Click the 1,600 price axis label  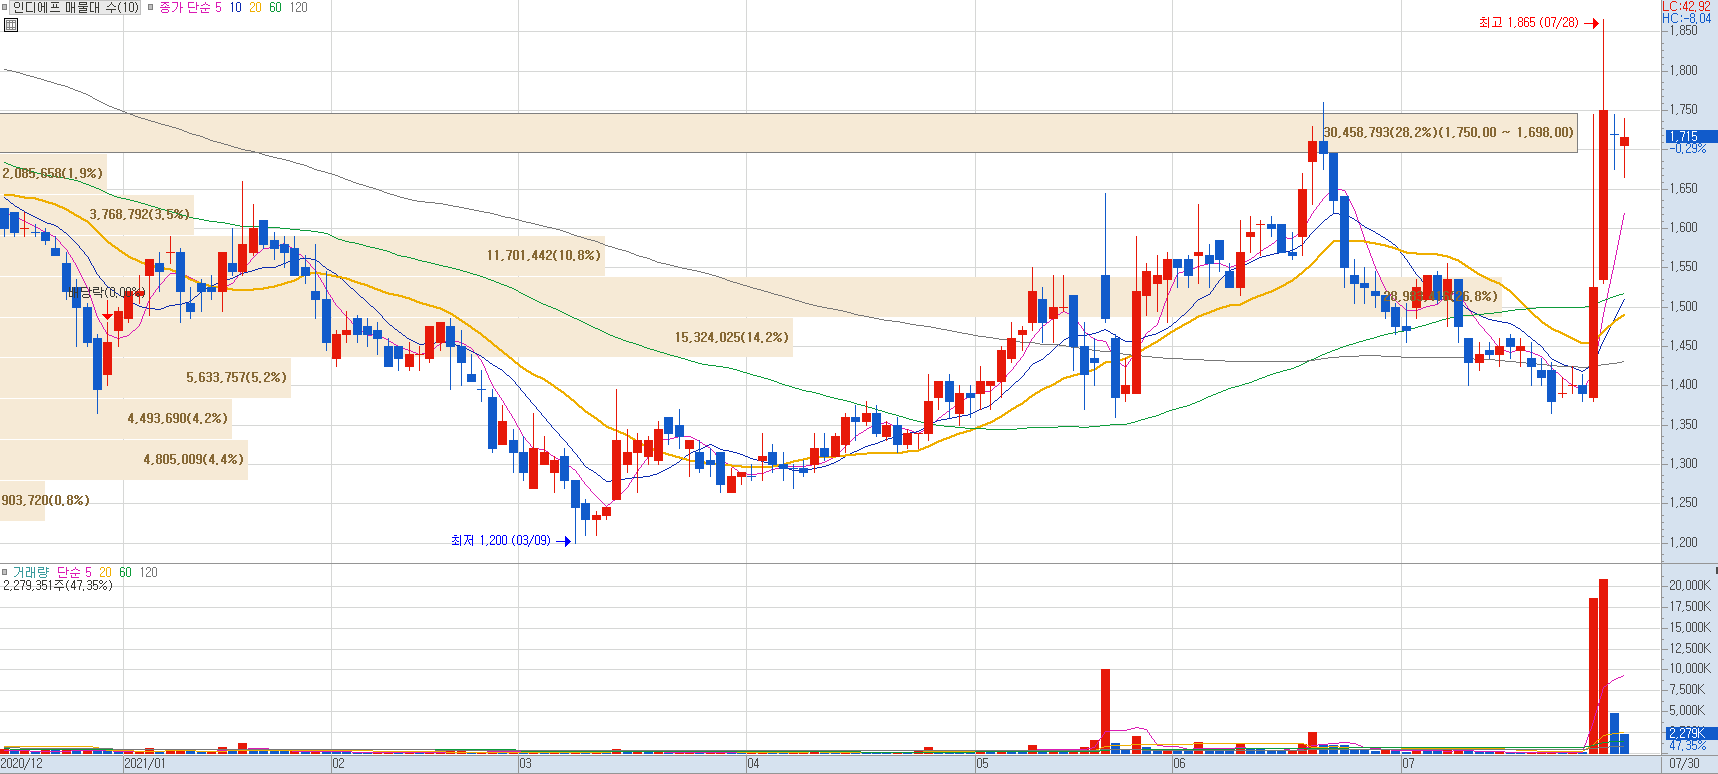point(1684,227)
